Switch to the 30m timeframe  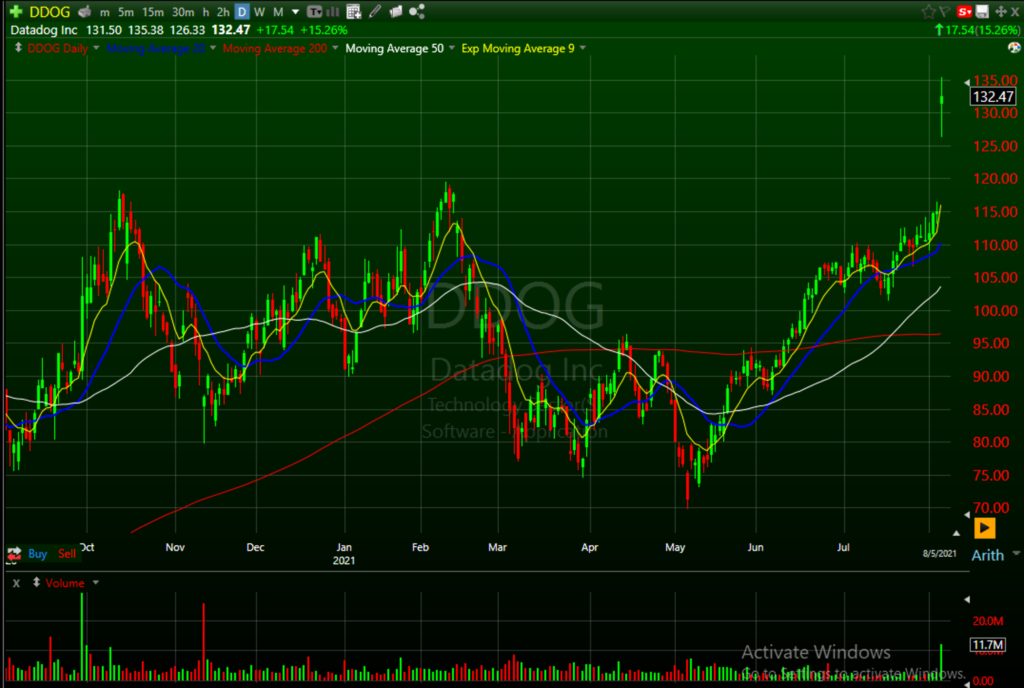(x=183, y=12)
